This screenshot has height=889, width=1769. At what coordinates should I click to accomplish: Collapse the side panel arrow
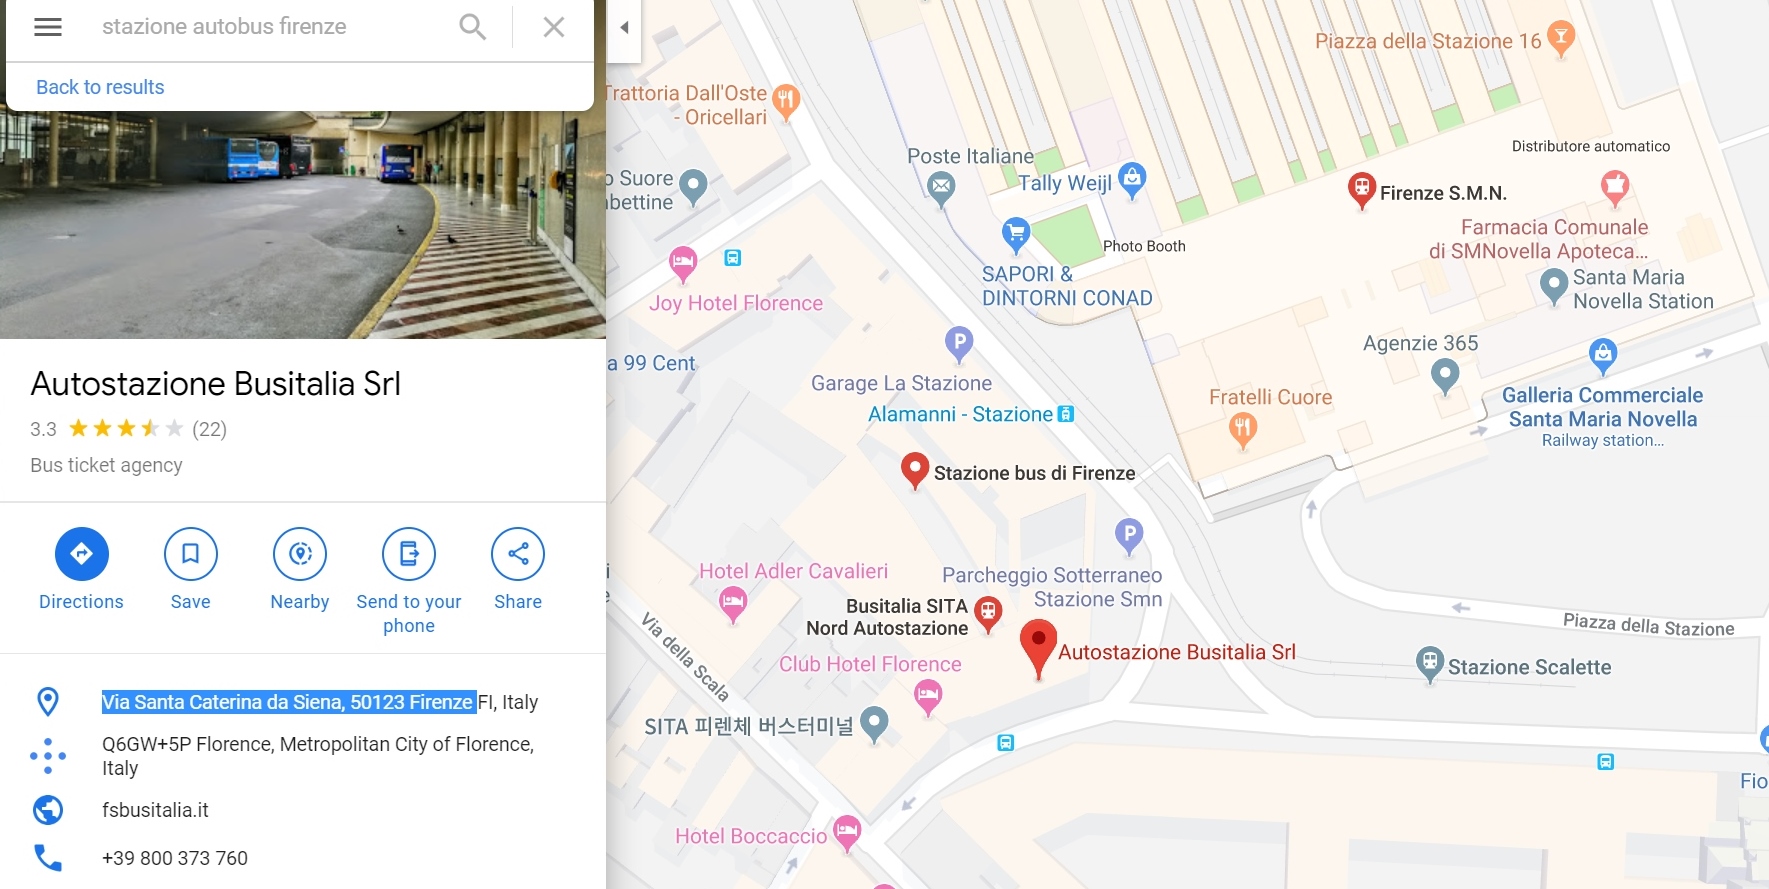click(x=624, y=27)
